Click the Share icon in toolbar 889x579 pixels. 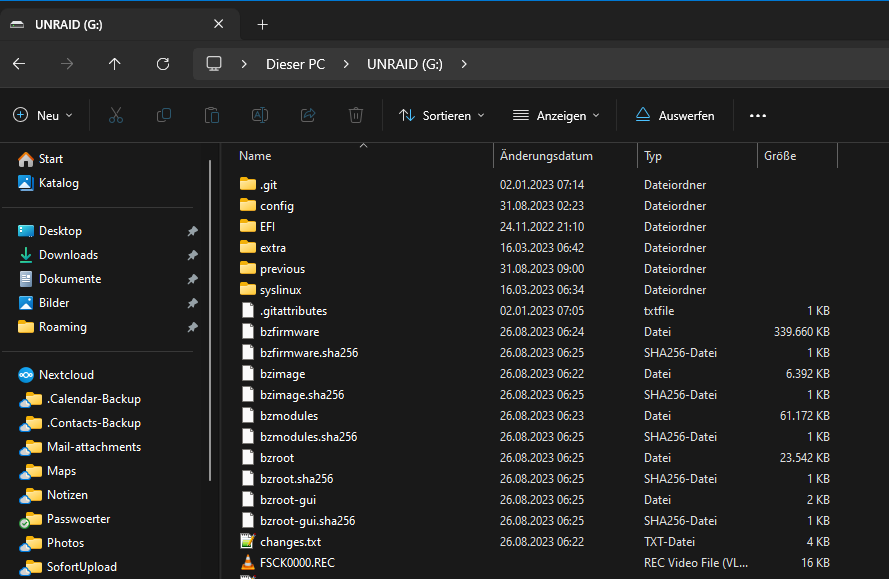click(308, 116)
